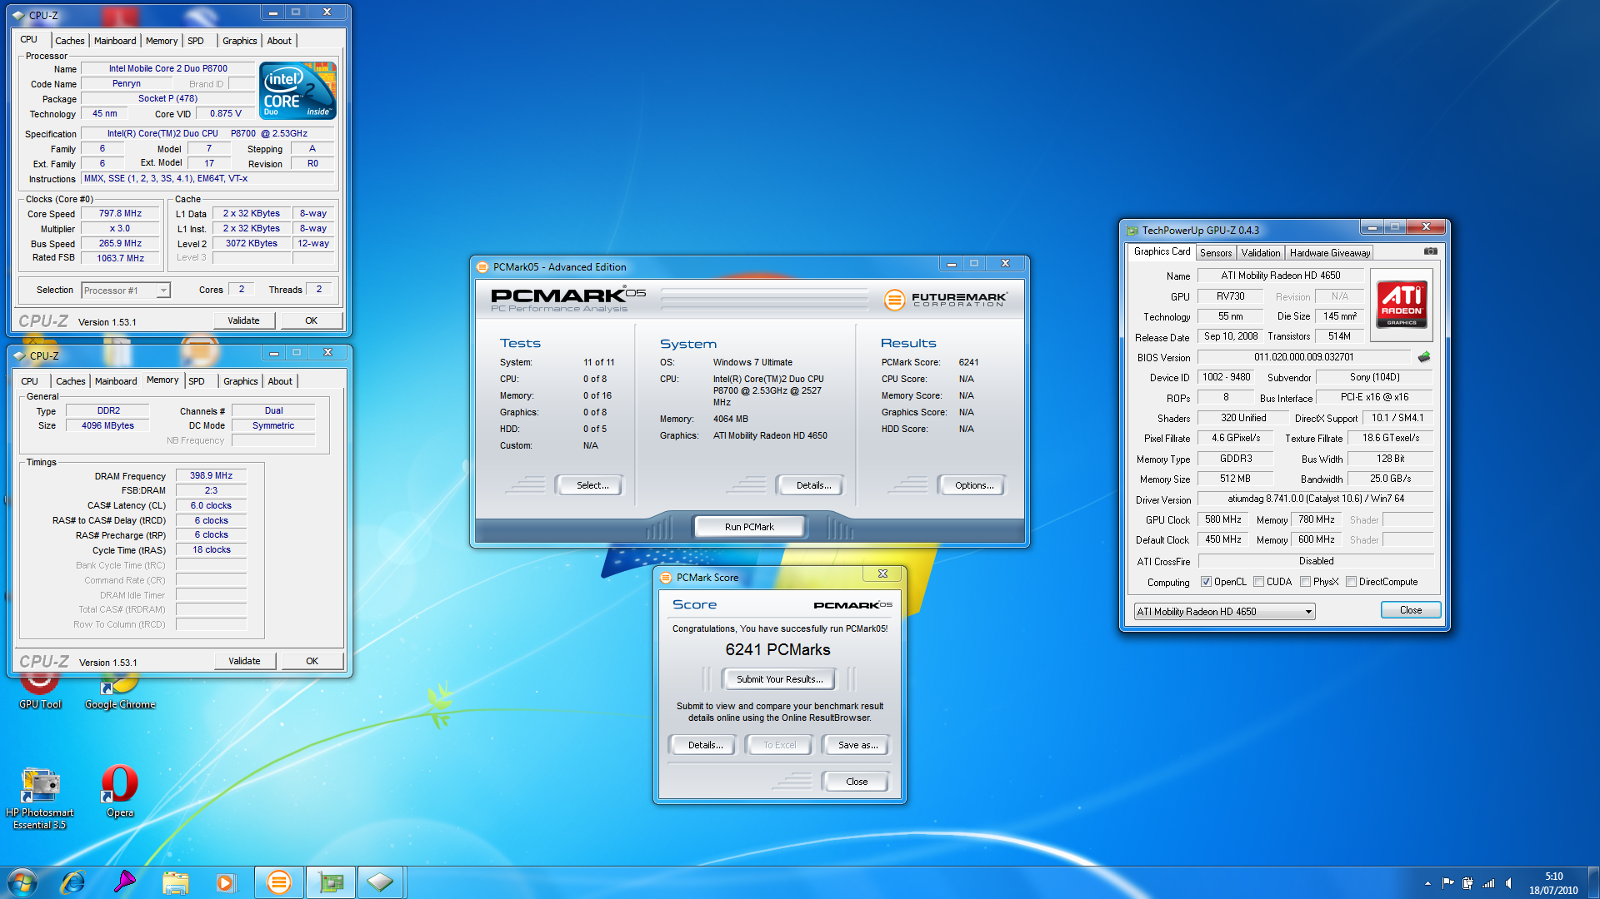Click the ATI Radeon logo in GPU-Z
Viewport: 1600px width, 899px height.
(x=1401, y=304)
